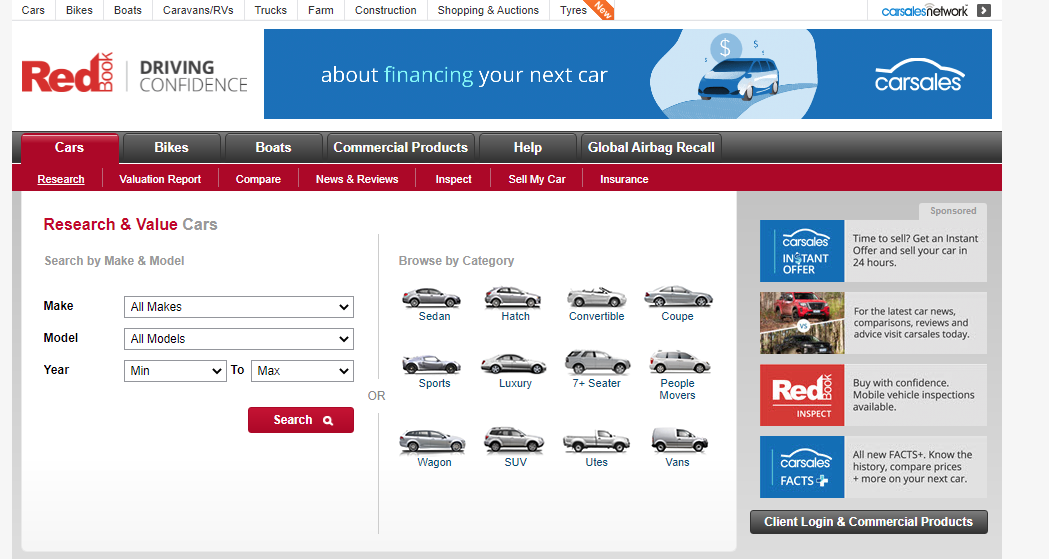
Task: Browse the 7+ Seater category icon
Action: [x=597, y=362]
